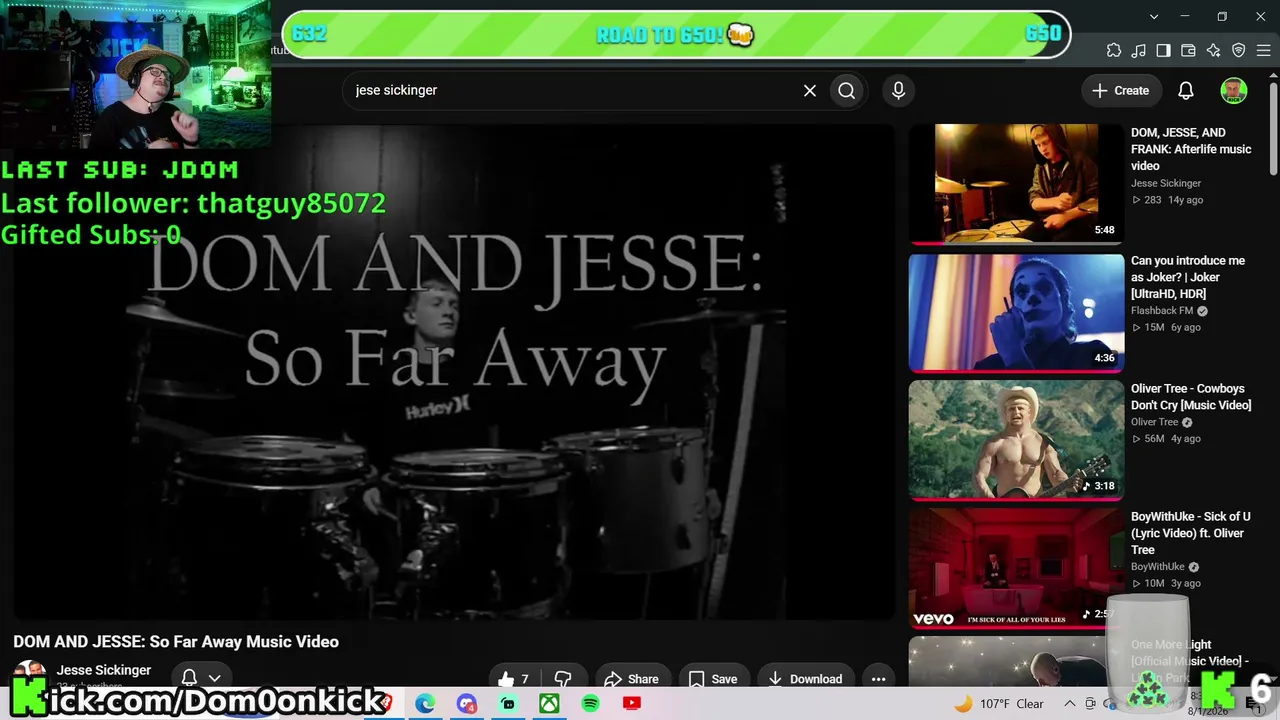Open the weather widget showing 107°F Clear
The height and width of the screenshot is (720, 1280).
pos(999,704)
